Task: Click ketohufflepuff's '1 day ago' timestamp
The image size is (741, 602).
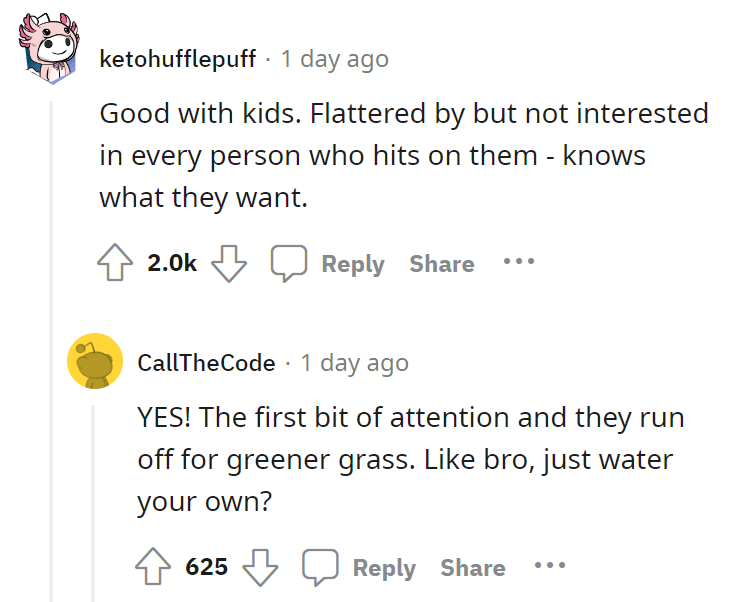Action: point(335,60)
